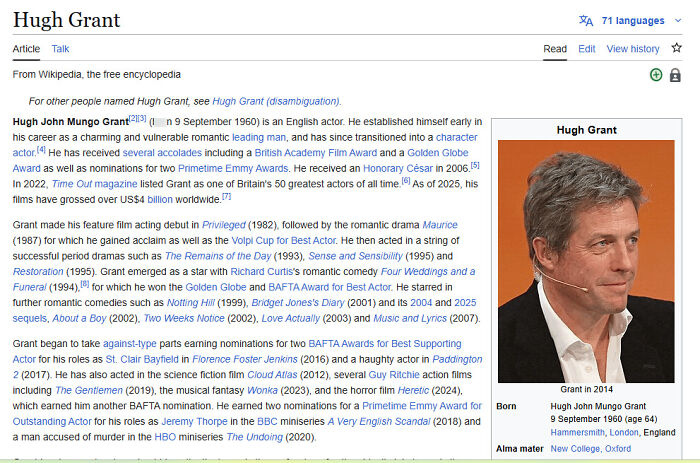Click the star icon to watch this page
The height and width of the screenshot is (463, 700).
click(x=677, y=48)
